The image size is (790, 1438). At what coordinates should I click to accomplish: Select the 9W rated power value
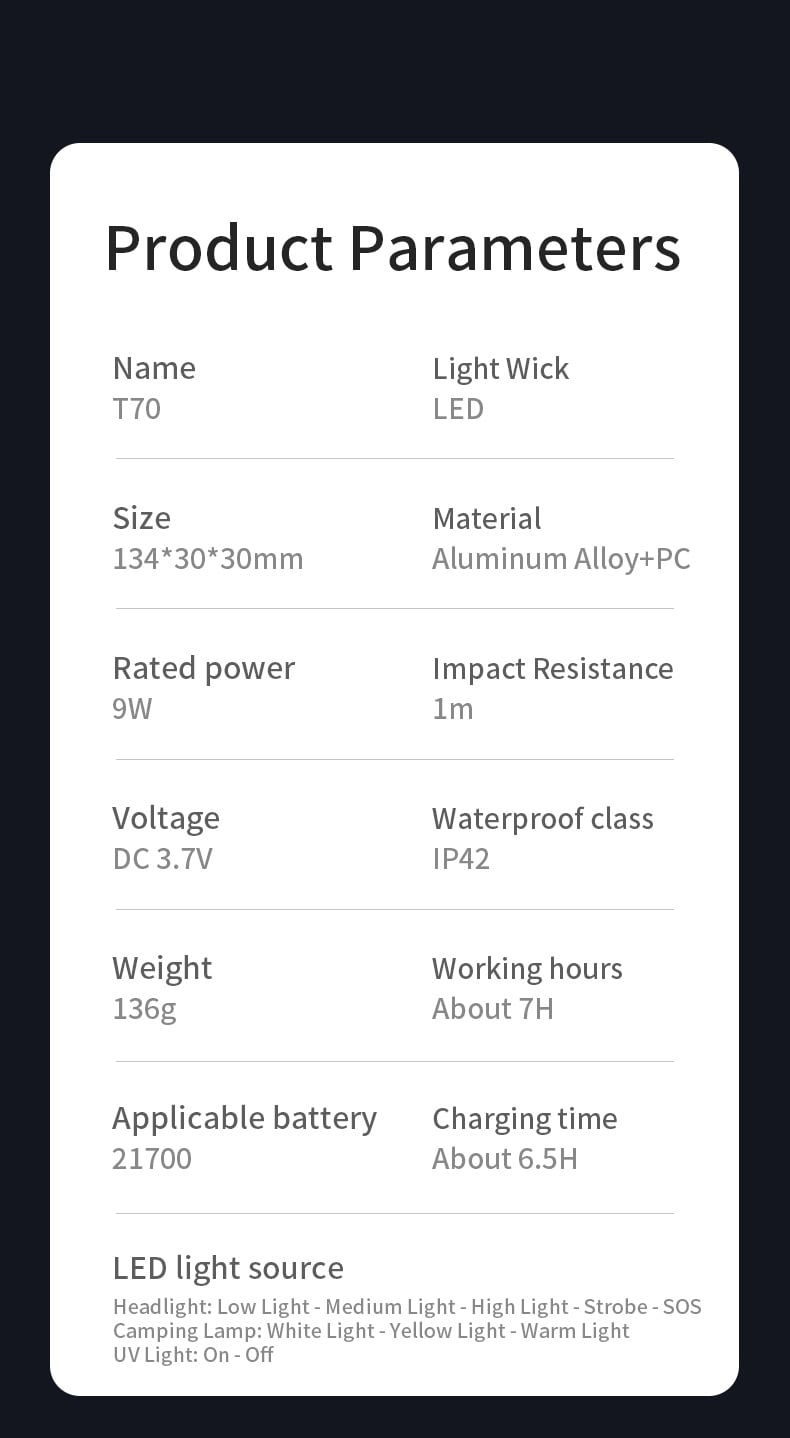coord(132,709)
